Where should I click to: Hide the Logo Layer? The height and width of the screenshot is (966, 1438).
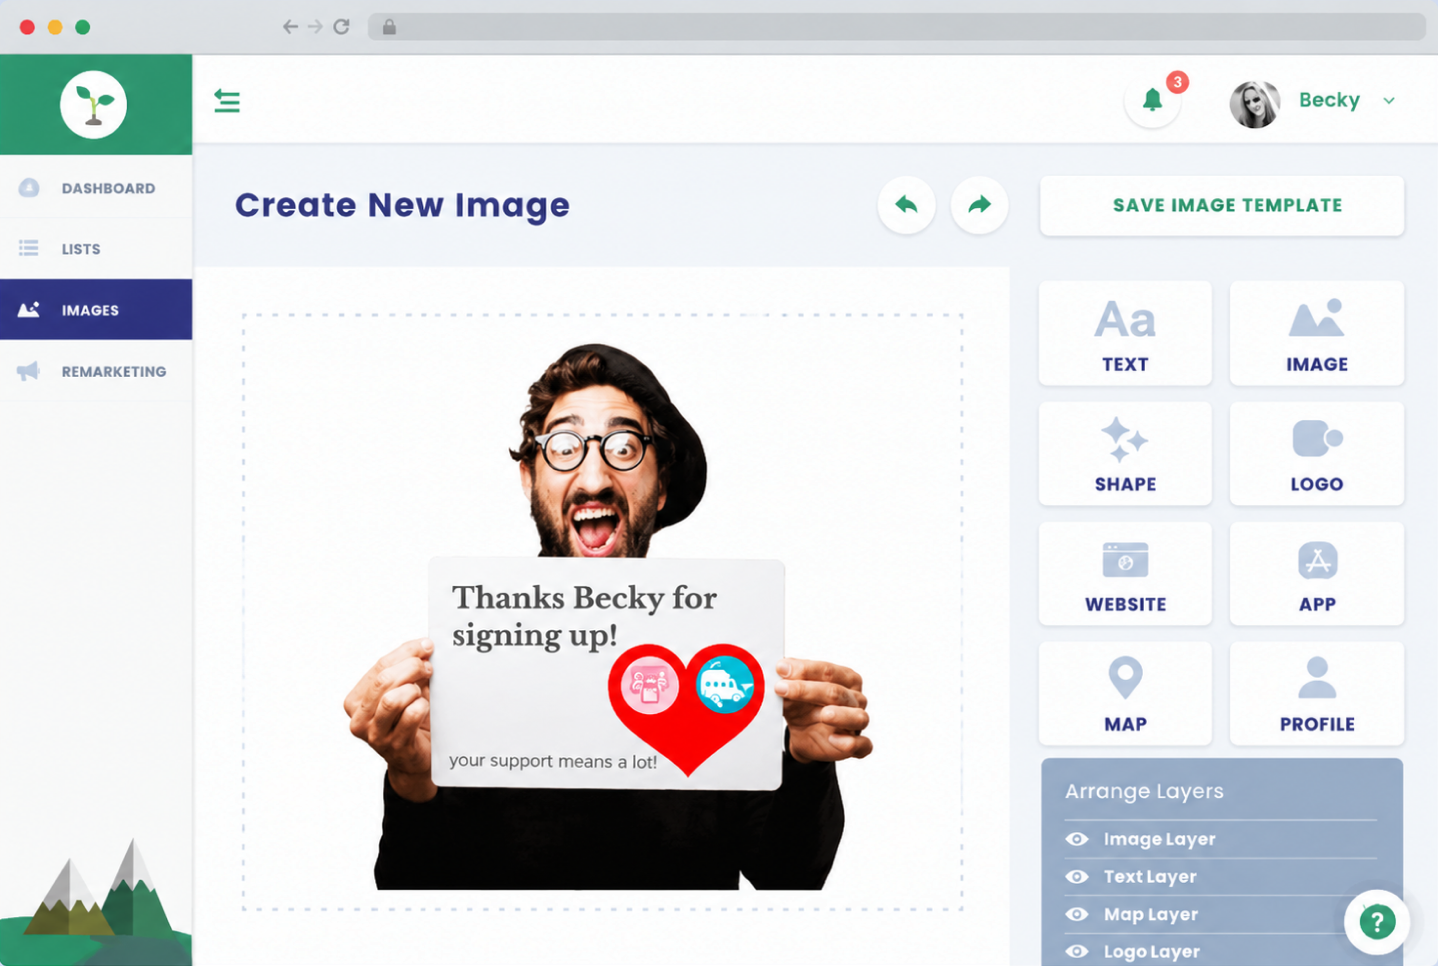point(1077,951)
